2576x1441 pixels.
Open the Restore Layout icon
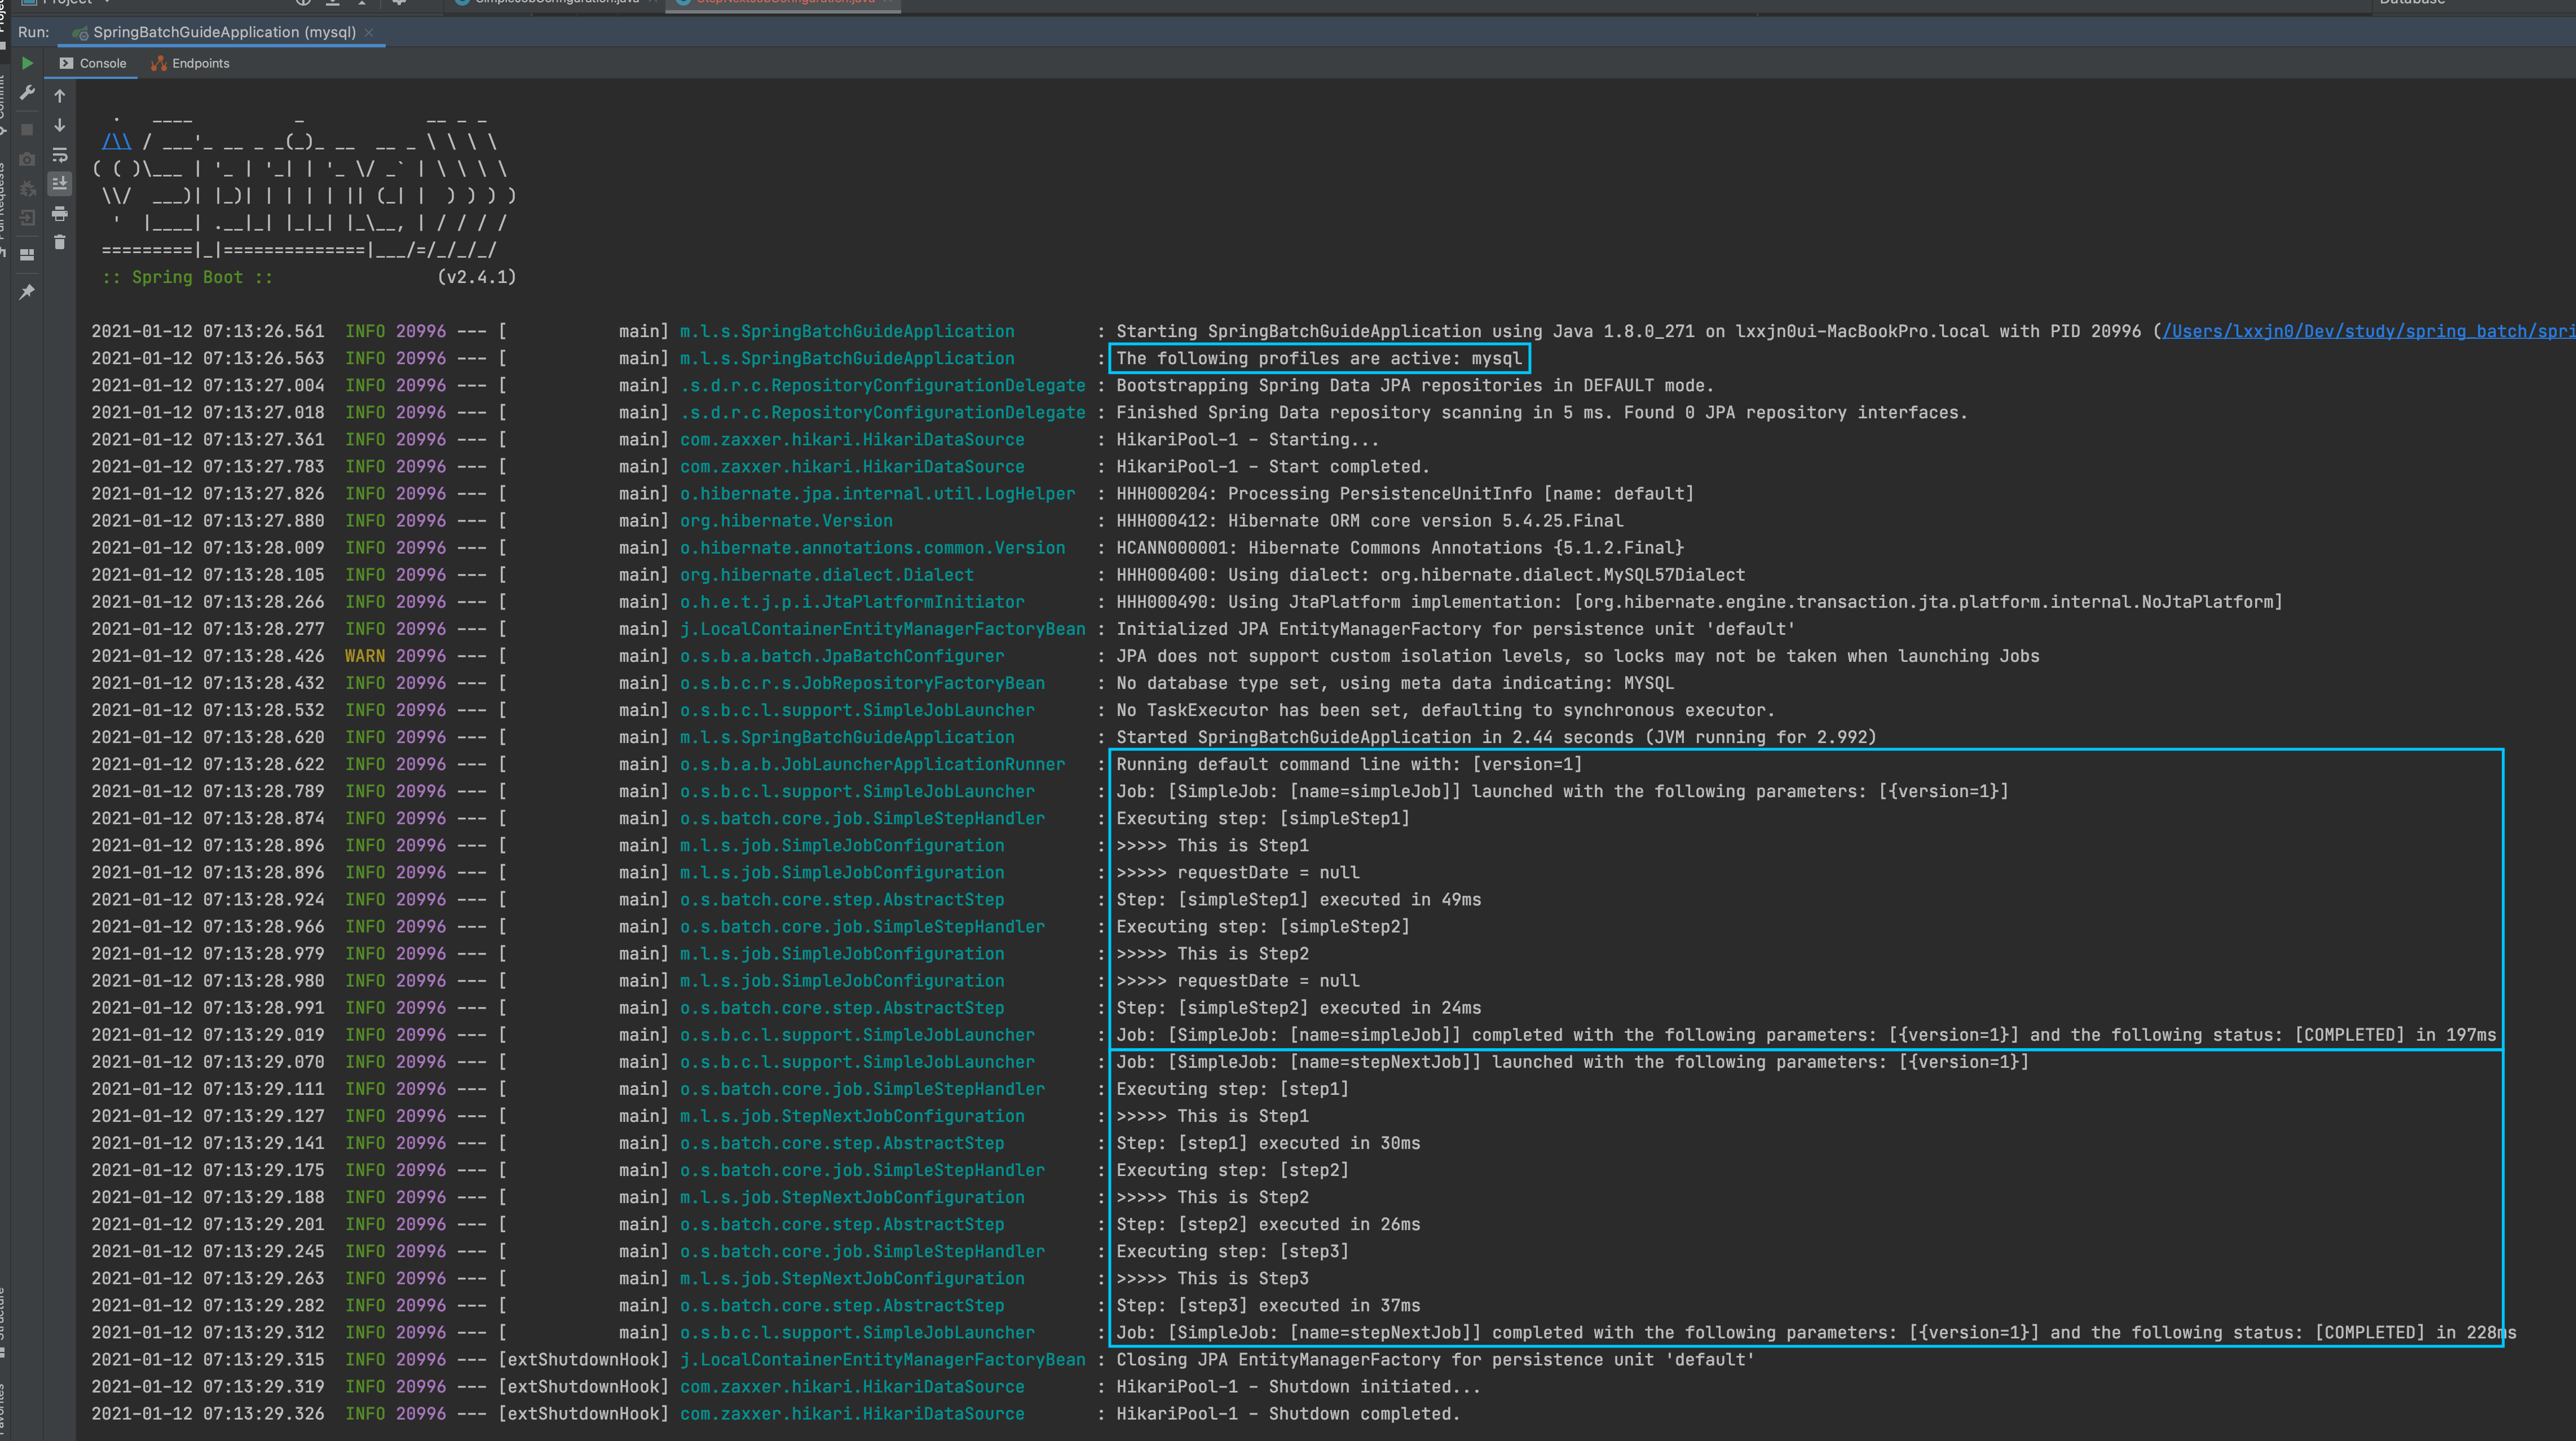[27, 254]
